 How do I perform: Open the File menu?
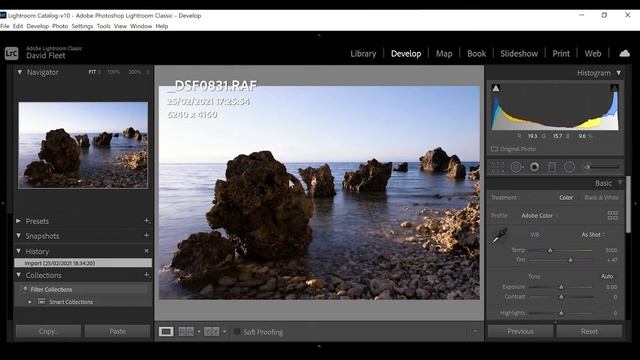click(5, 26)
